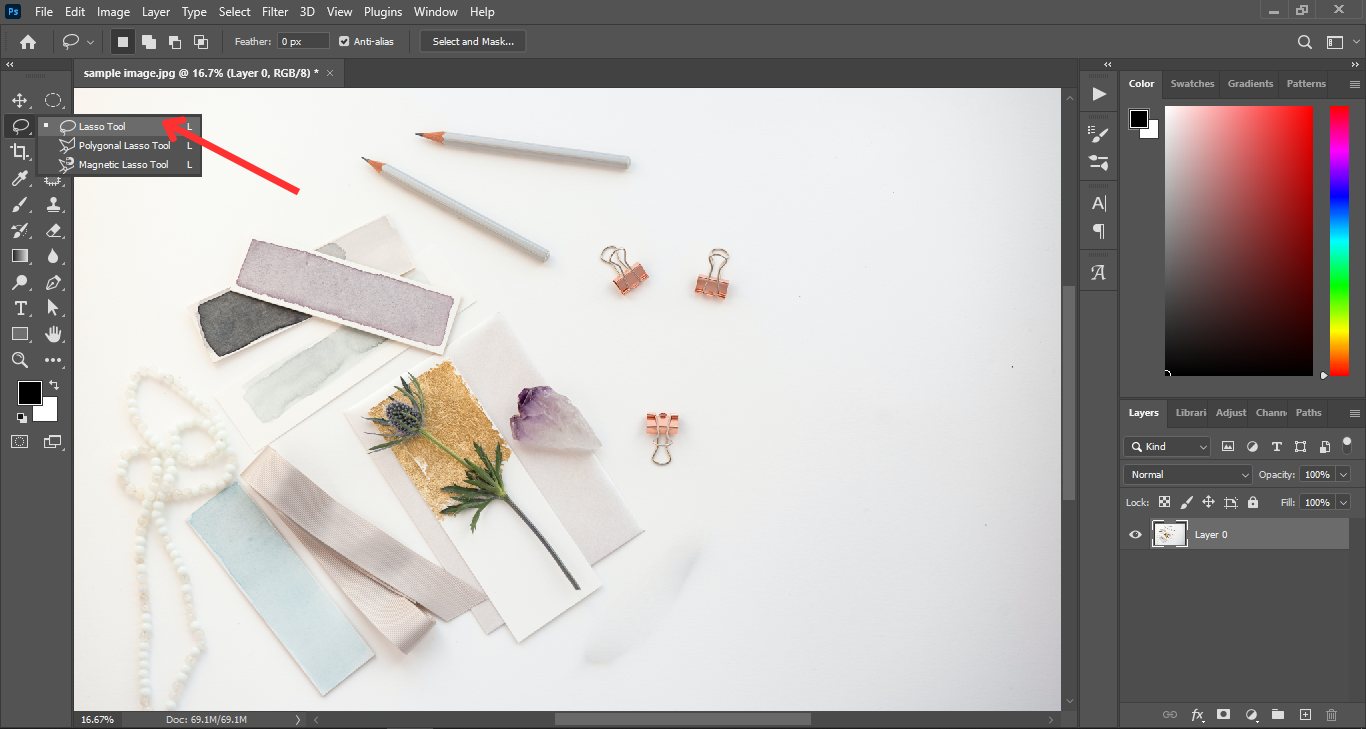Image resolution: width=1366 pixels, height=729 pixels.
Task: Choose Magnetic Lasso Tool from flyout
Action: (x=123, y=165)
